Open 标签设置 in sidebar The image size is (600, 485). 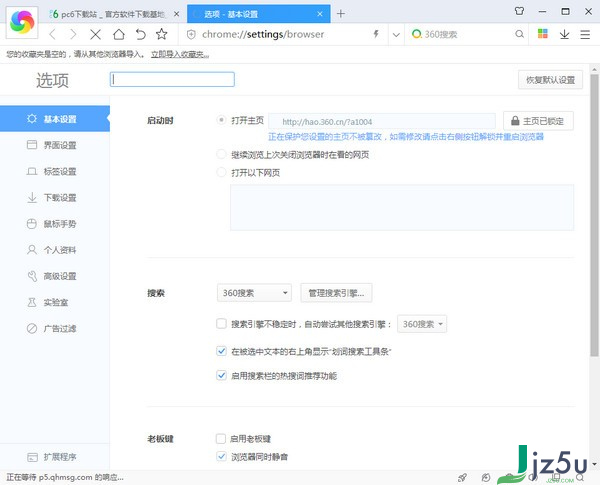click(55, 171)
